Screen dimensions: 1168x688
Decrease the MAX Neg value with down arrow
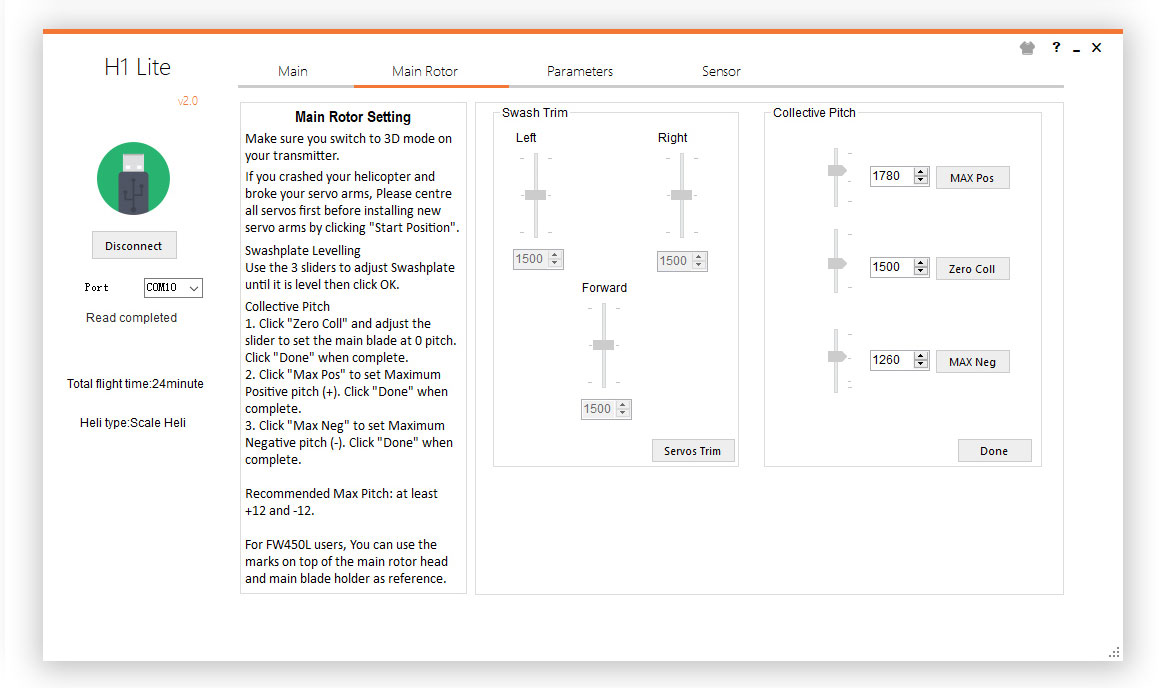921,365
